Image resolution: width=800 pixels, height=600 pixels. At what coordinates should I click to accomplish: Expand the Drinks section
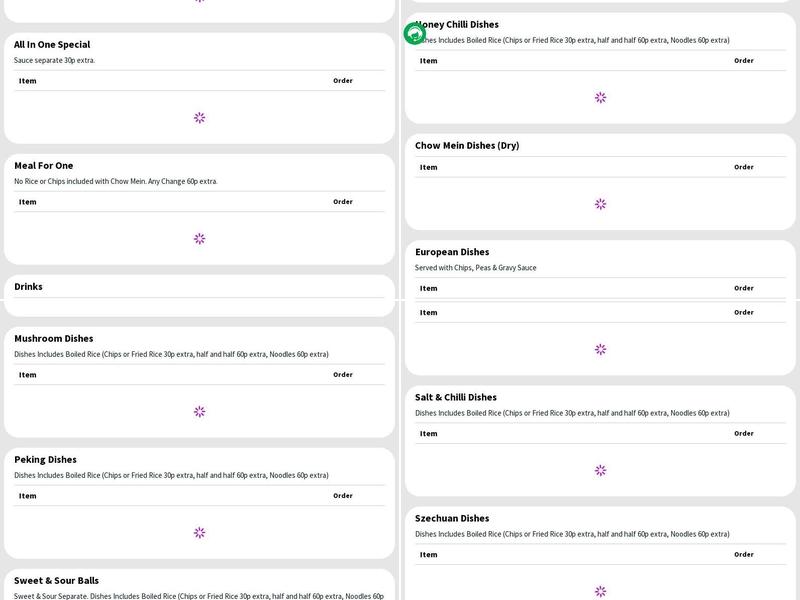pos(28,287)
